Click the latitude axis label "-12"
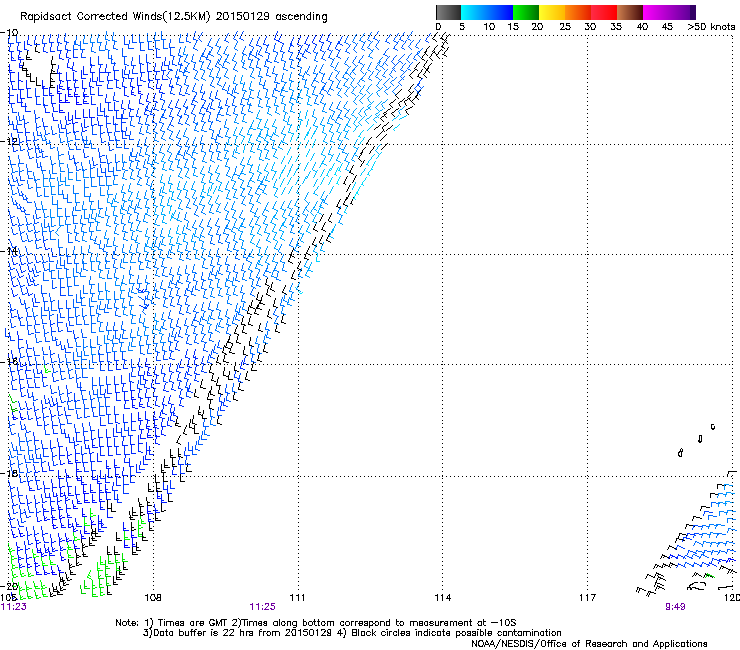This screenshot has height=650, width=740. tap(10, 141)
